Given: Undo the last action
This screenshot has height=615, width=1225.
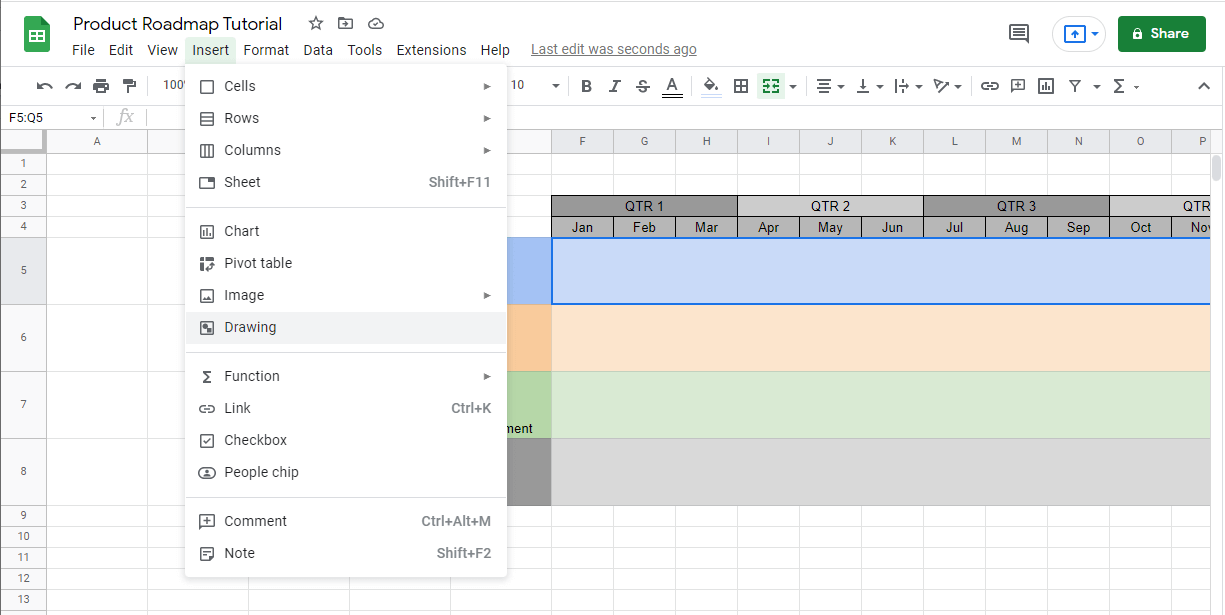Looking at the screenshot, I should coord(44,86).
